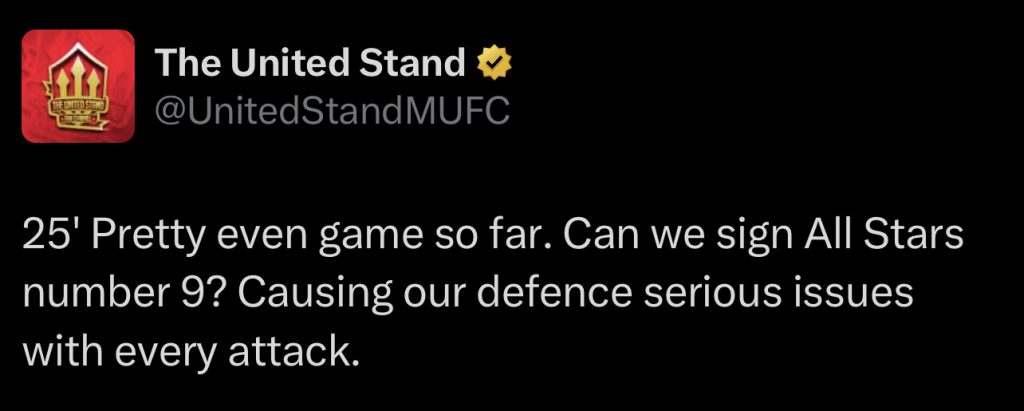Open The United Stand profile avatar
The height and width of the screenshot is (411, 1024).
coord(78,86)
